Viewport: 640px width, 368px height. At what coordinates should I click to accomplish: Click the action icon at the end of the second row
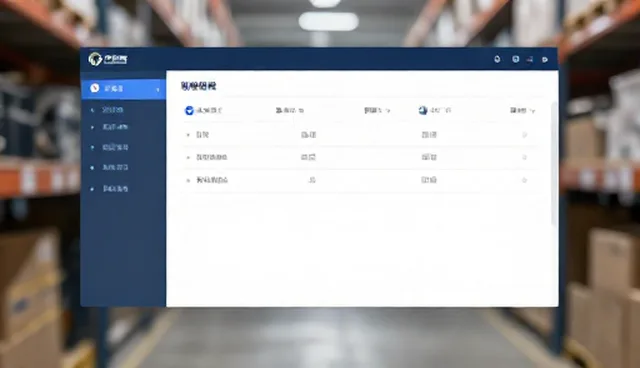click(x=525, y=157)
